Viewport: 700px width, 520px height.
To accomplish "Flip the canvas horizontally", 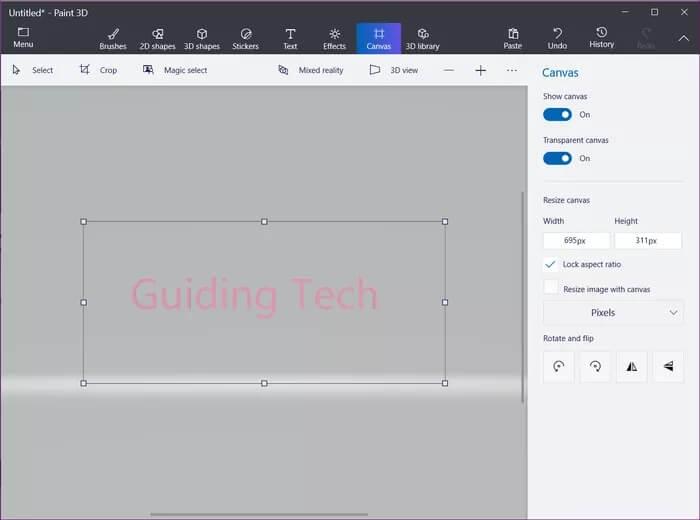I will 631,367.
